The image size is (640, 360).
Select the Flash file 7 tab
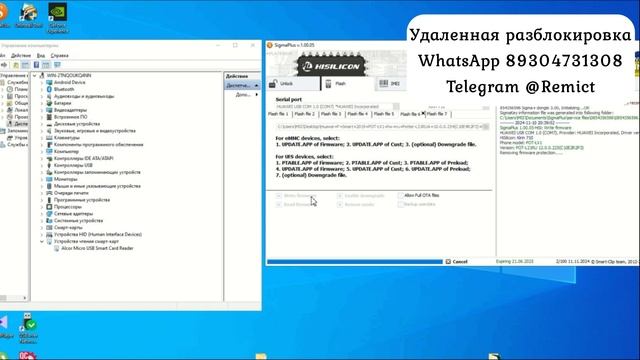(x=437, y=114)
